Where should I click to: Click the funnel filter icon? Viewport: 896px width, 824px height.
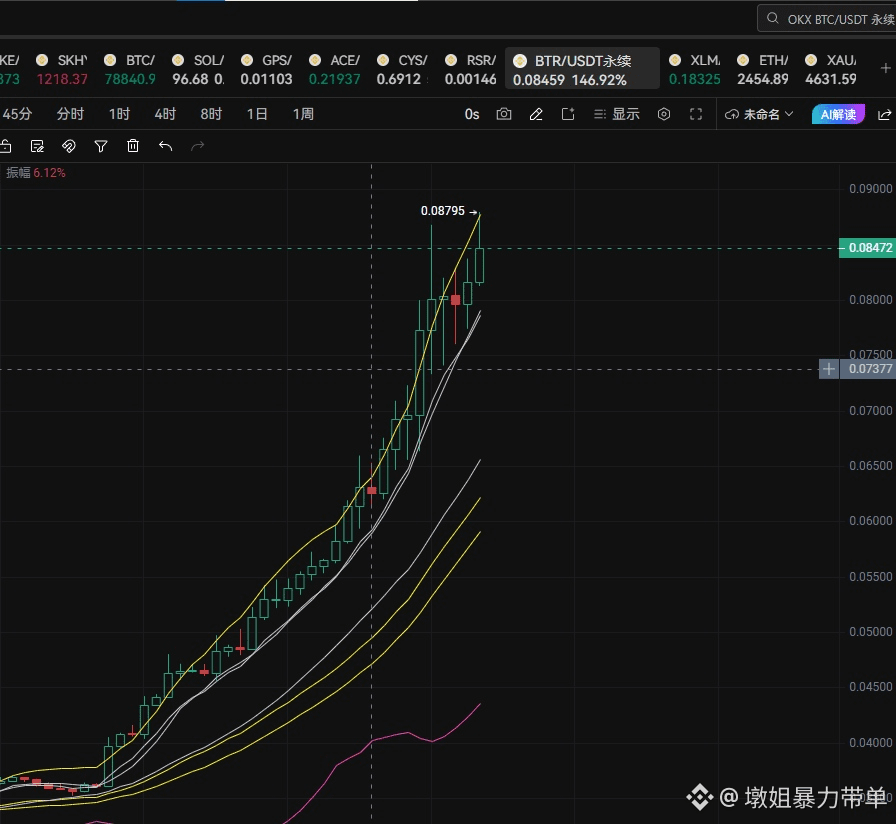coord(101,146)
